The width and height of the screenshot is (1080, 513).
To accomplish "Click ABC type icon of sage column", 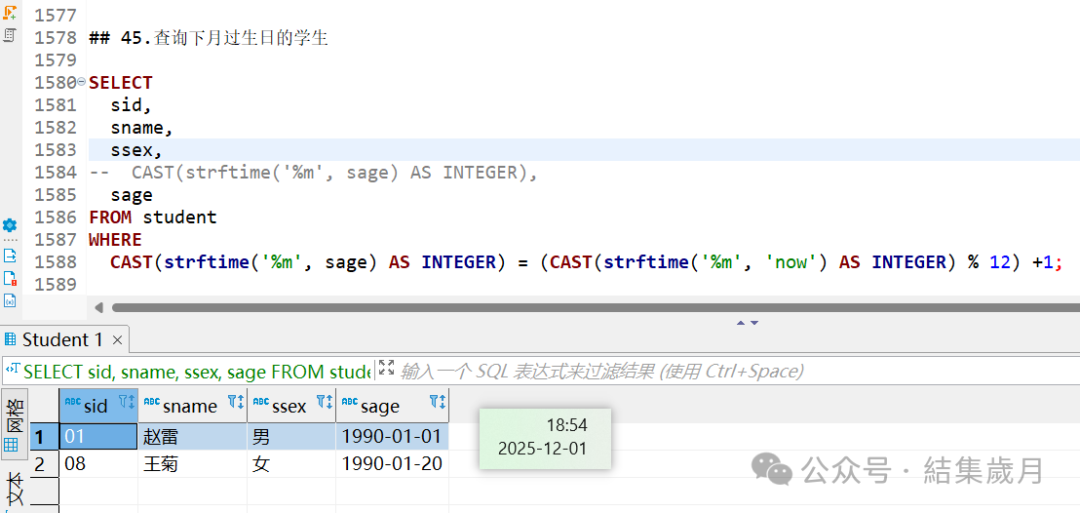I will (350, 401).
